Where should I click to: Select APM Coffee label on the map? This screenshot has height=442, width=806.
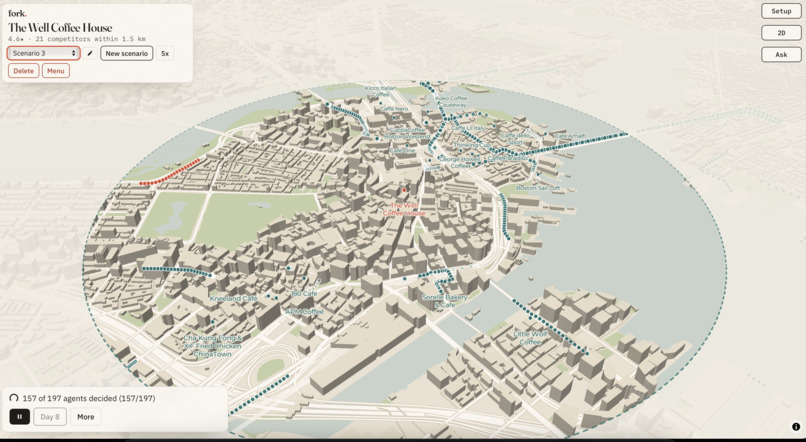coord(305,312)
